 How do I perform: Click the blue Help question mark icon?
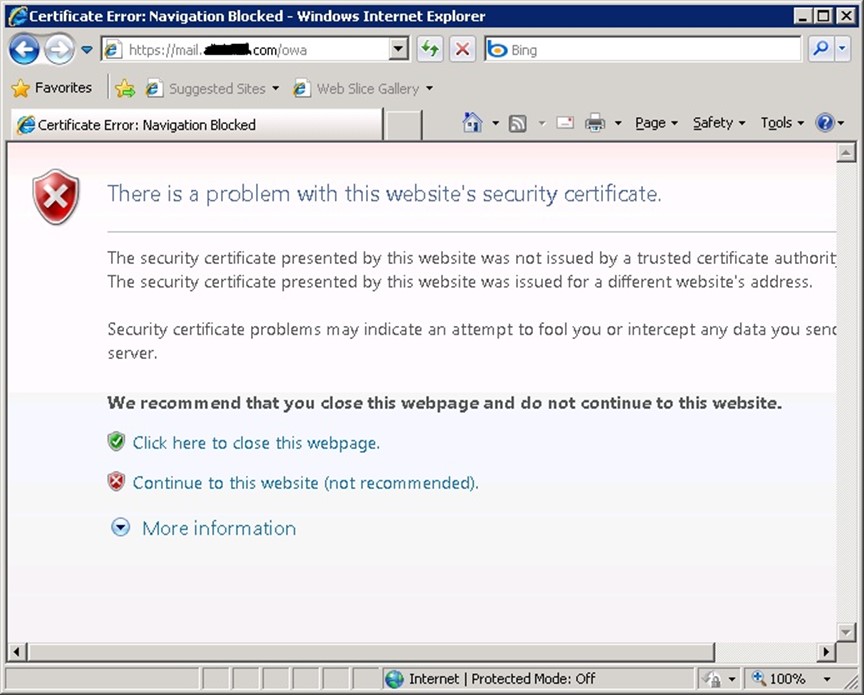(x=825, y=123)
